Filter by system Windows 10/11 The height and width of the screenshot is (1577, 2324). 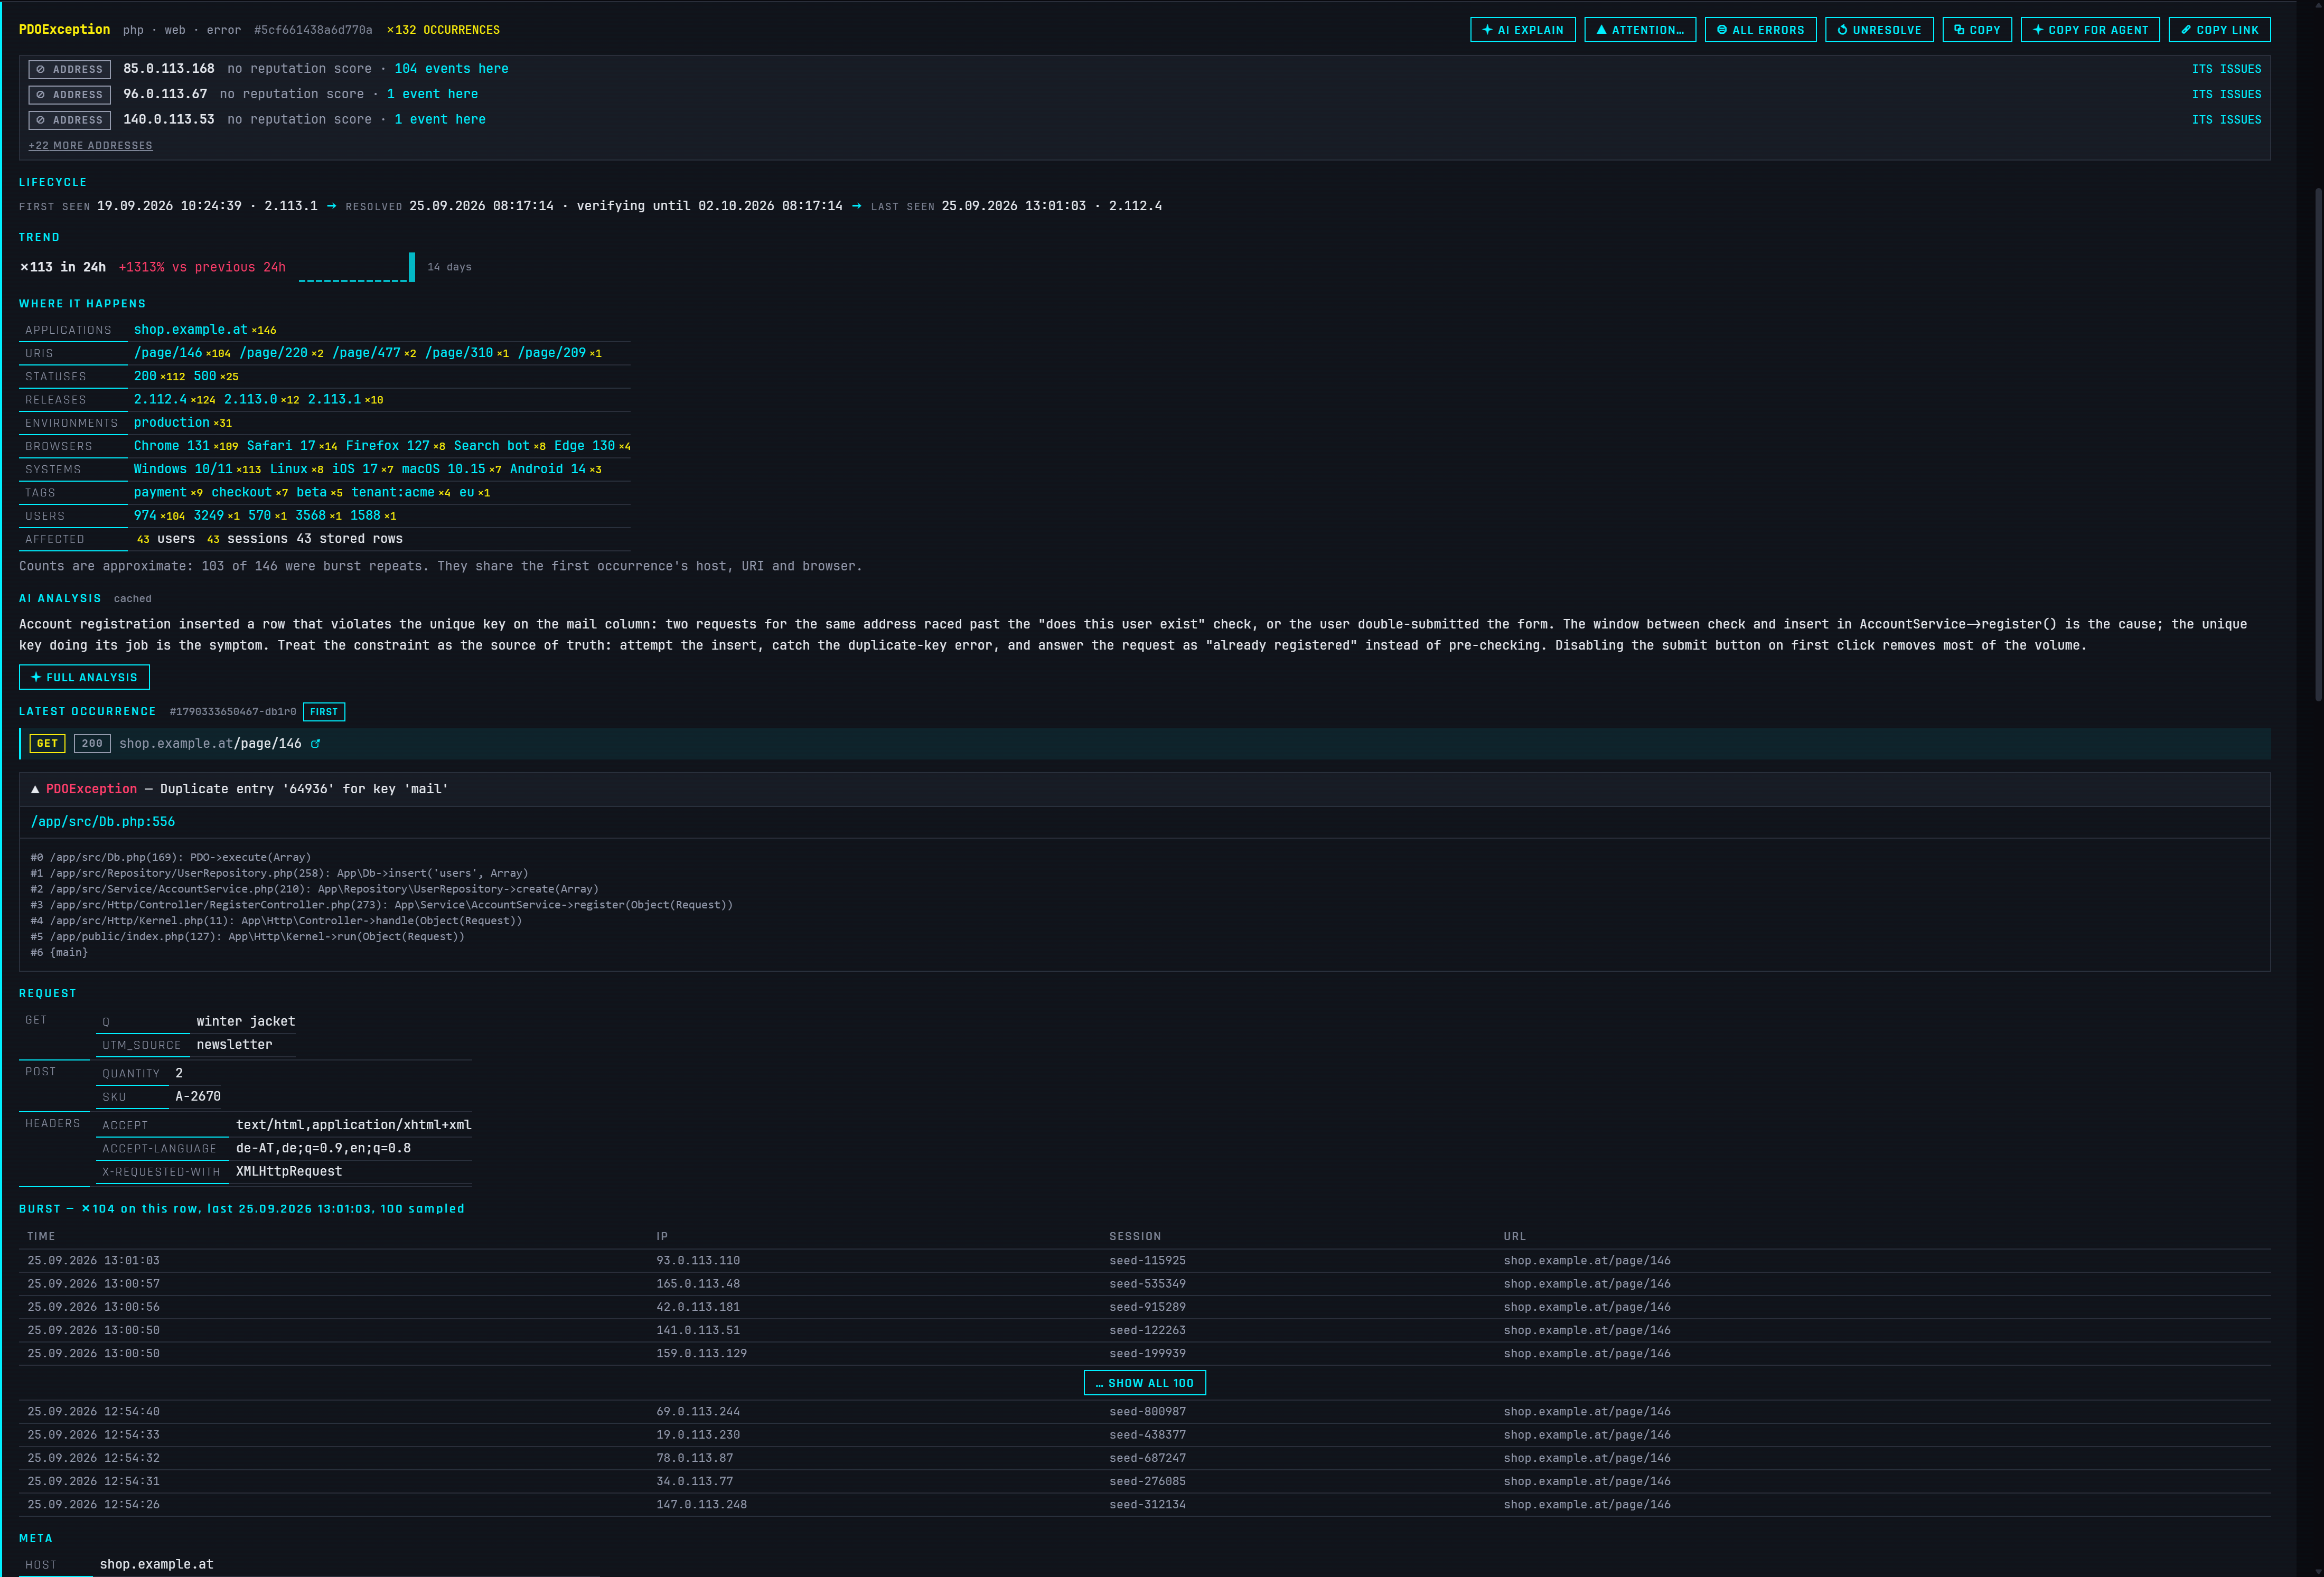click(183, 469)
